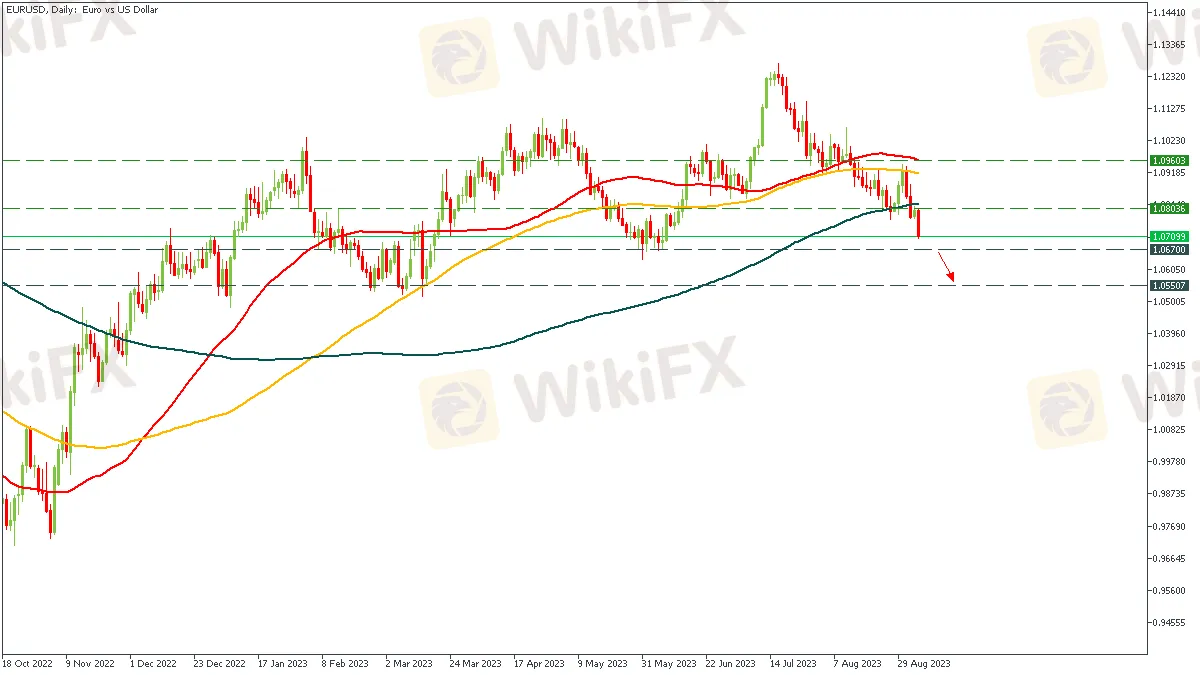The height and width of the screenshot is (675, 1200).
Task: Click the 2 Mar 2023 date label
Action: pos(411,662)
